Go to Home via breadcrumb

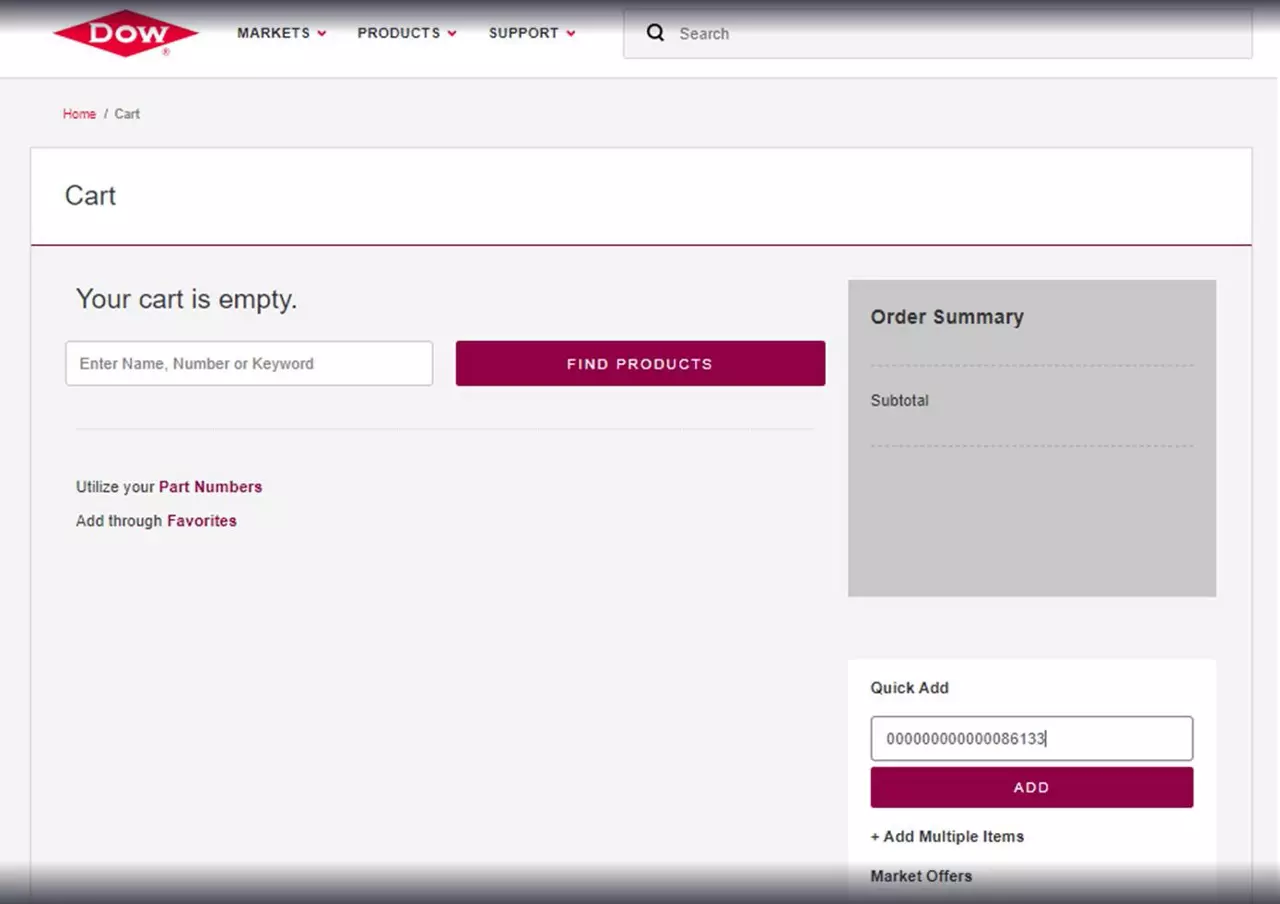(79, 114)
